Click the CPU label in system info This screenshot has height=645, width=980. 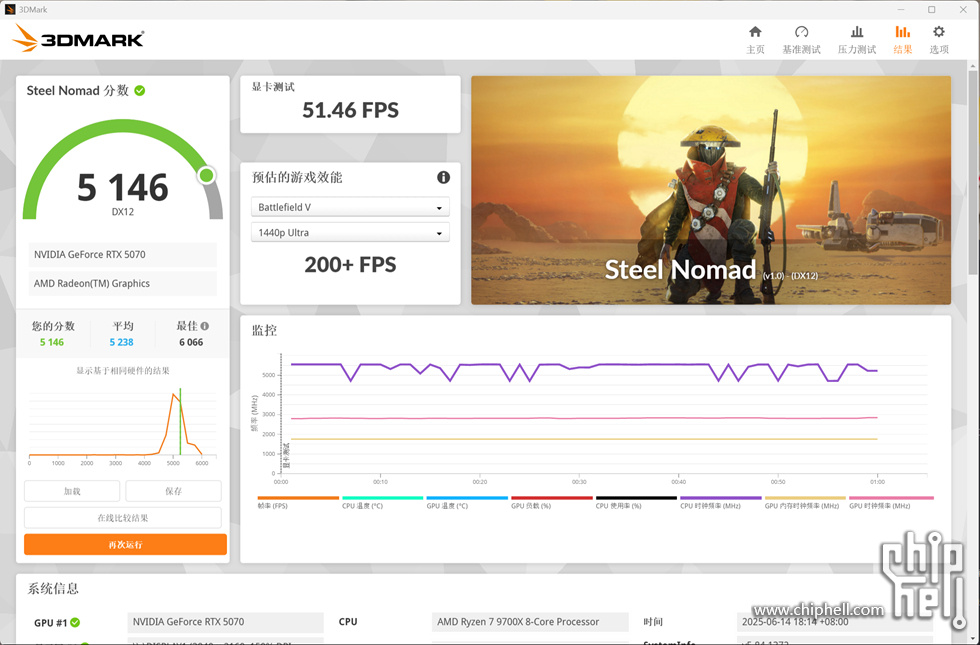[x=348, y=622]
